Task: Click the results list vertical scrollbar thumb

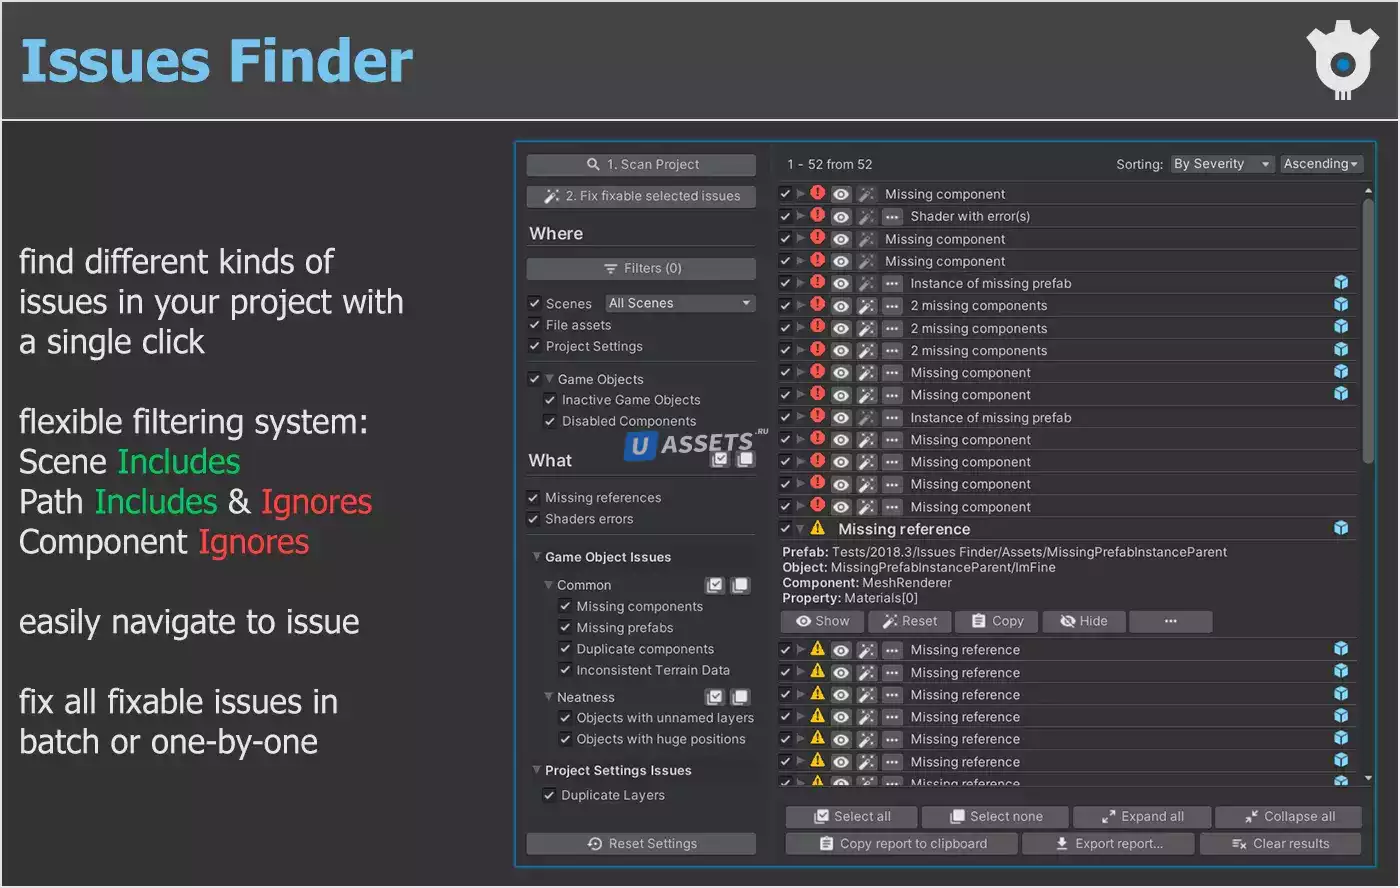Action: pyautogui.click(x=1368, y=333)
